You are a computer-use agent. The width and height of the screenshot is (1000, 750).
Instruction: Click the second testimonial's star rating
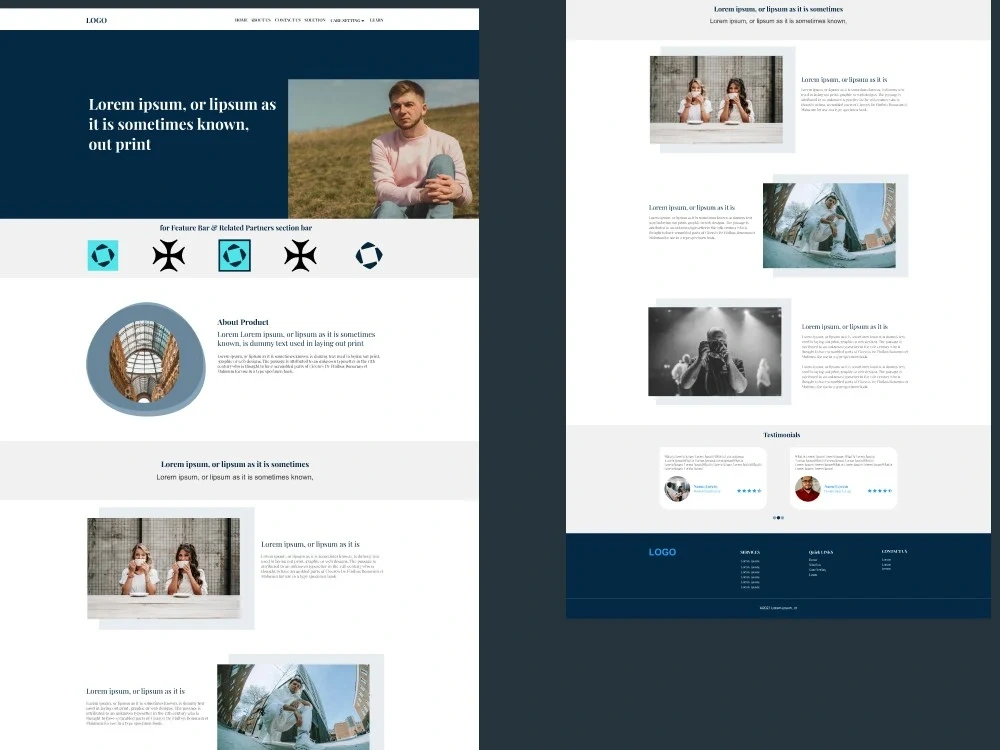click(880, 490)
